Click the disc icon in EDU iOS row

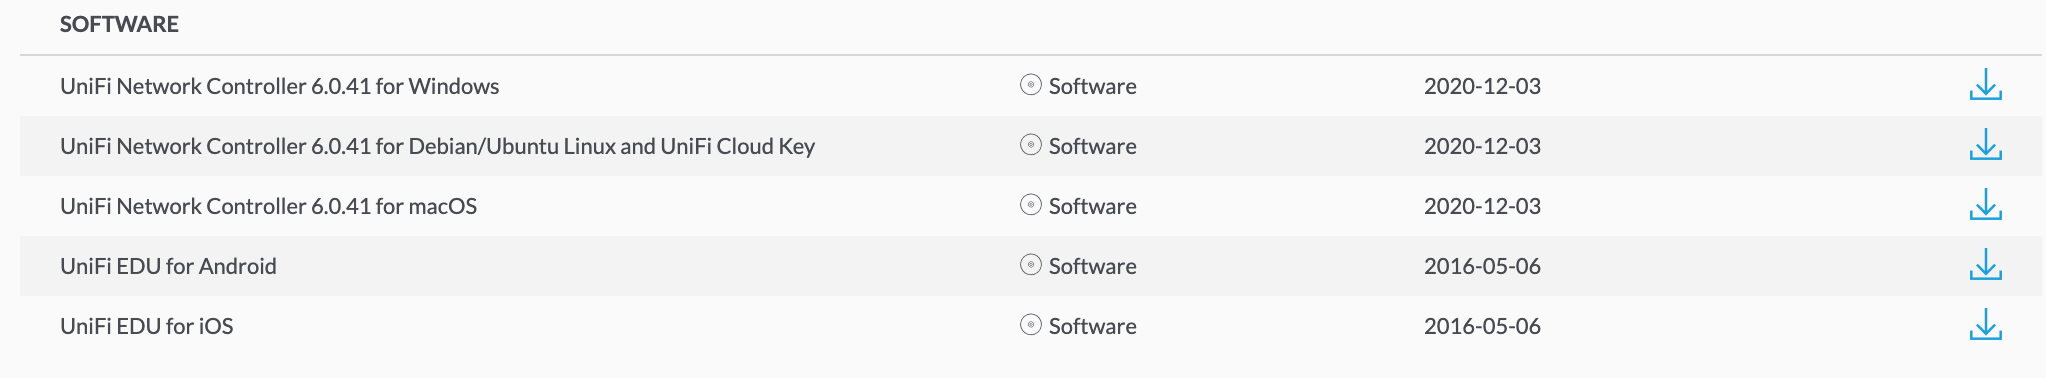[x=1031, y=325]
